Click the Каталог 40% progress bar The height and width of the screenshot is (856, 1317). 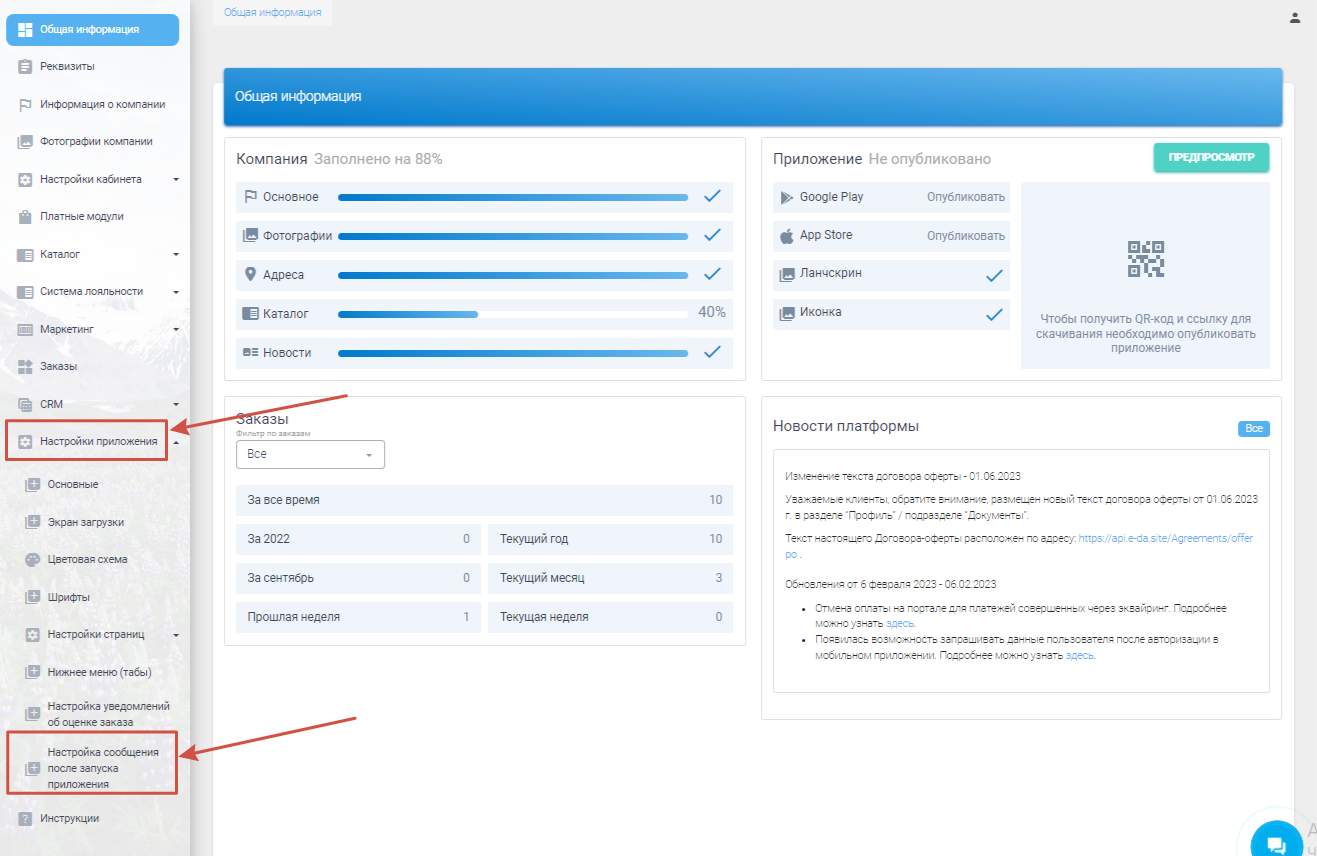(x=512, y=314)
